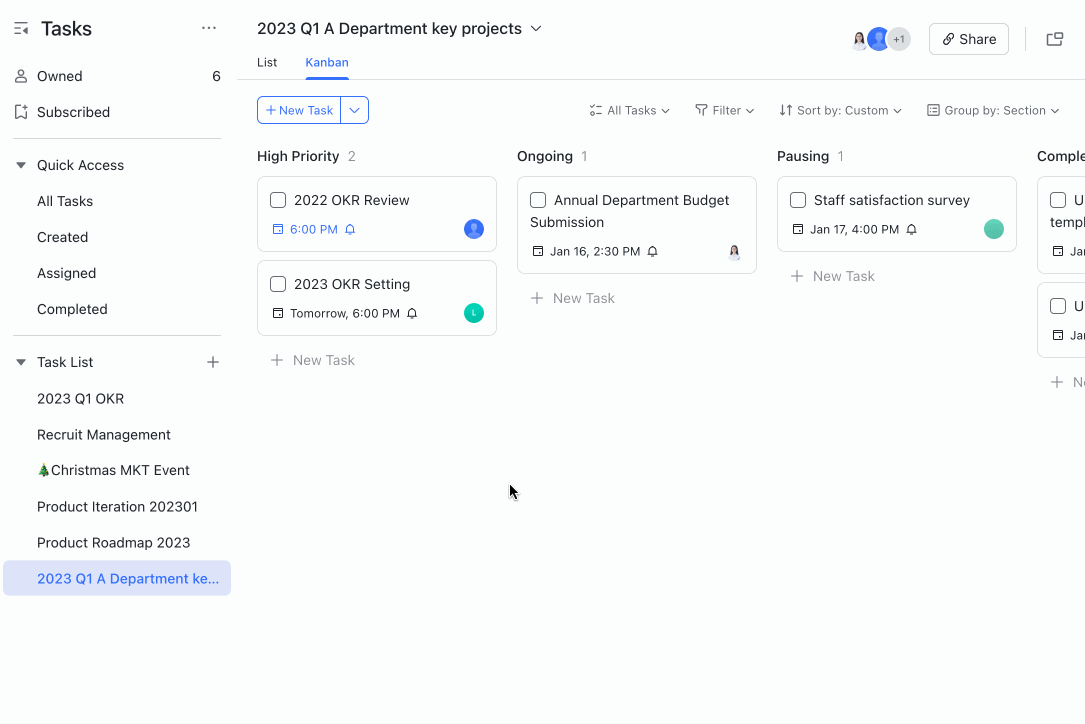Check off the 2023 OKR Setting task
This screenshot has width=1085, height=724.
coord(278,284)
